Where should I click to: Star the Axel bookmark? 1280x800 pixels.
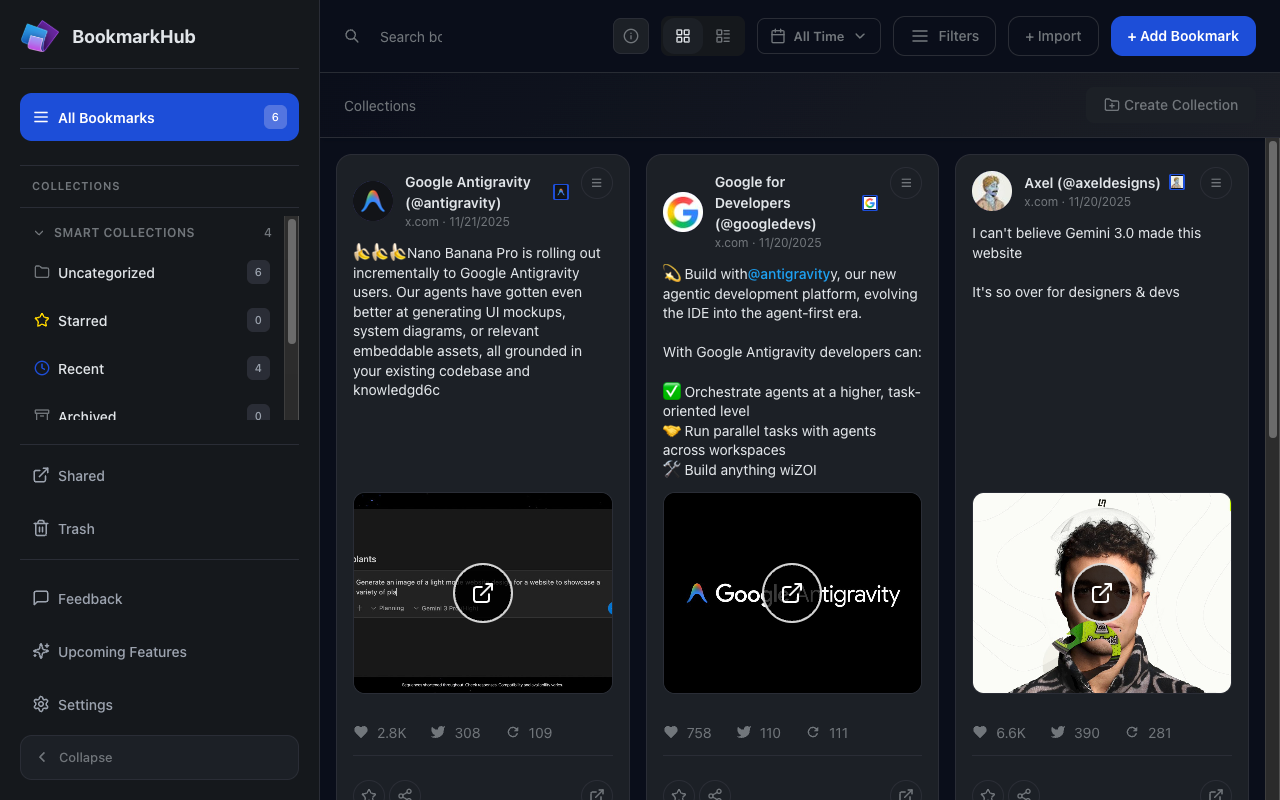point(988,795)
